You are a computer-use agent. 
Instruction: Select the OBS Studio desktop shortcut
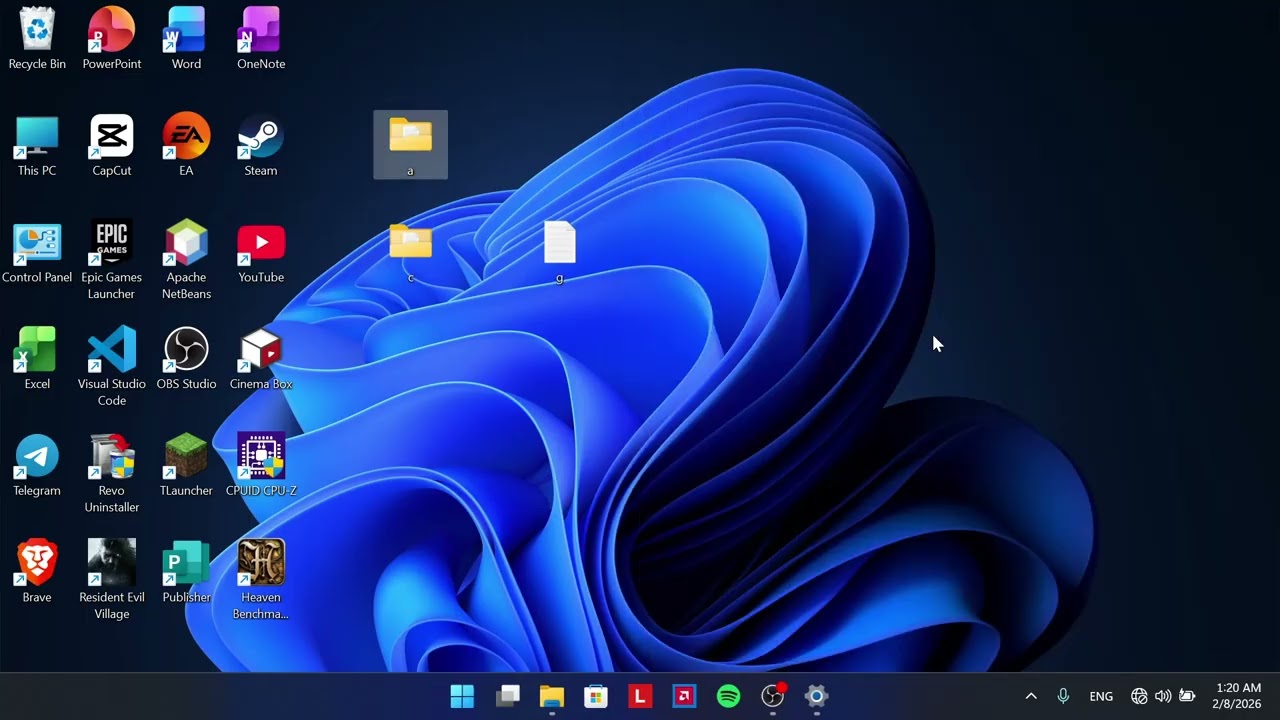click(x=186, y=359)
